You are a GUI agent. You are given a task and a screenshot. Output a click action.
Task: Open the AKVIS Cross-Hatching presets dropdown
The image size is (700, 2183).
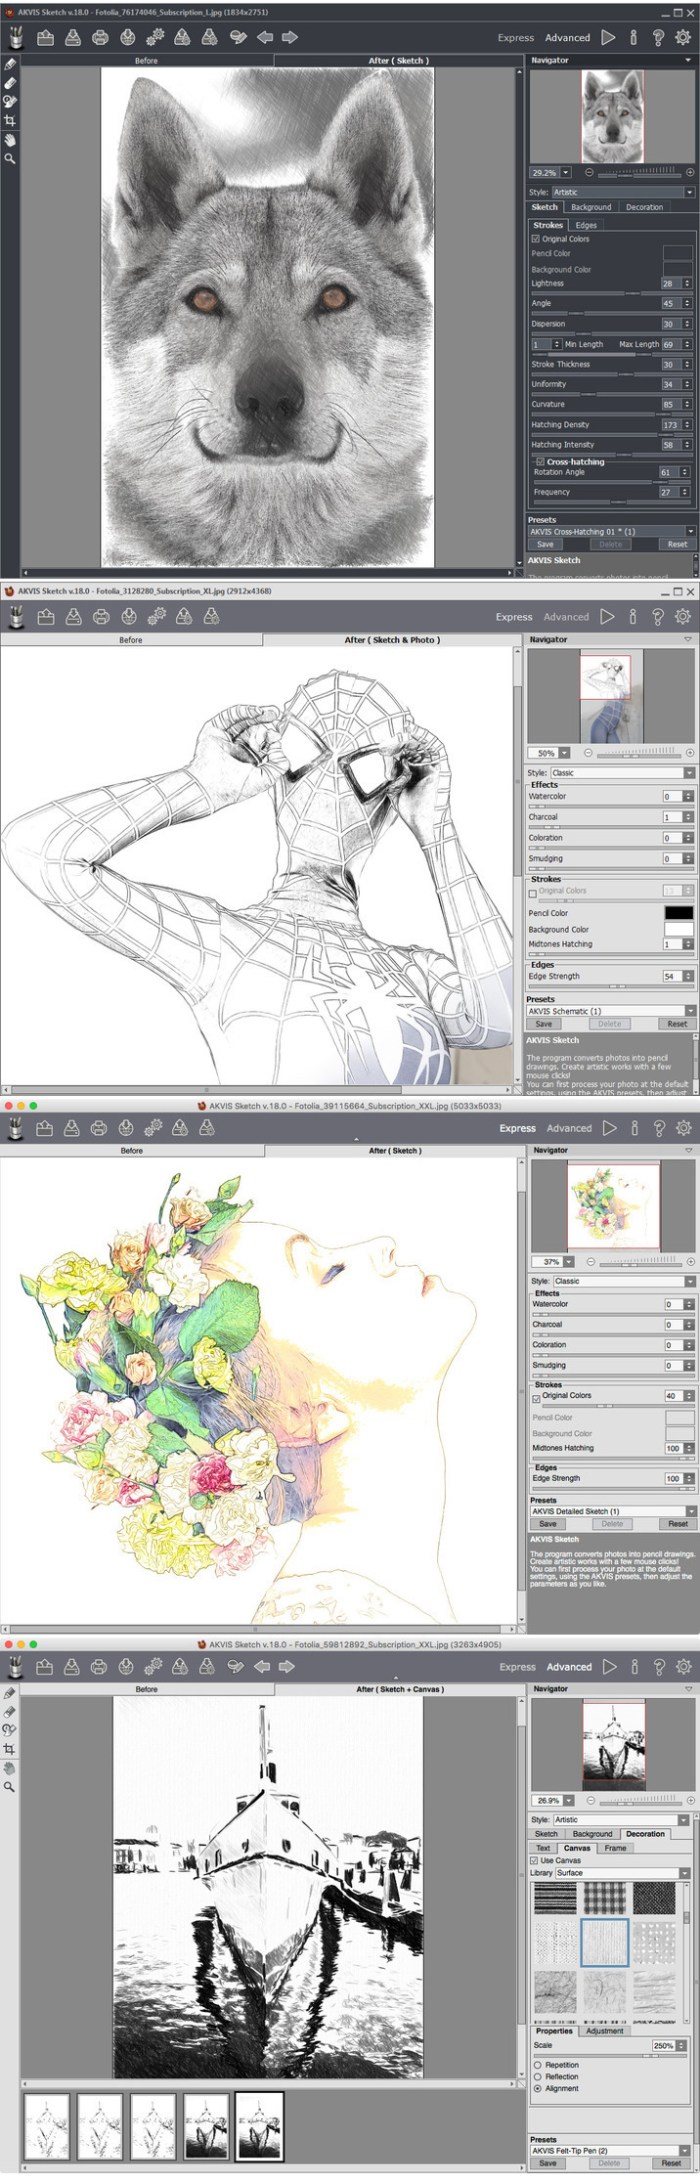[612, 531]
